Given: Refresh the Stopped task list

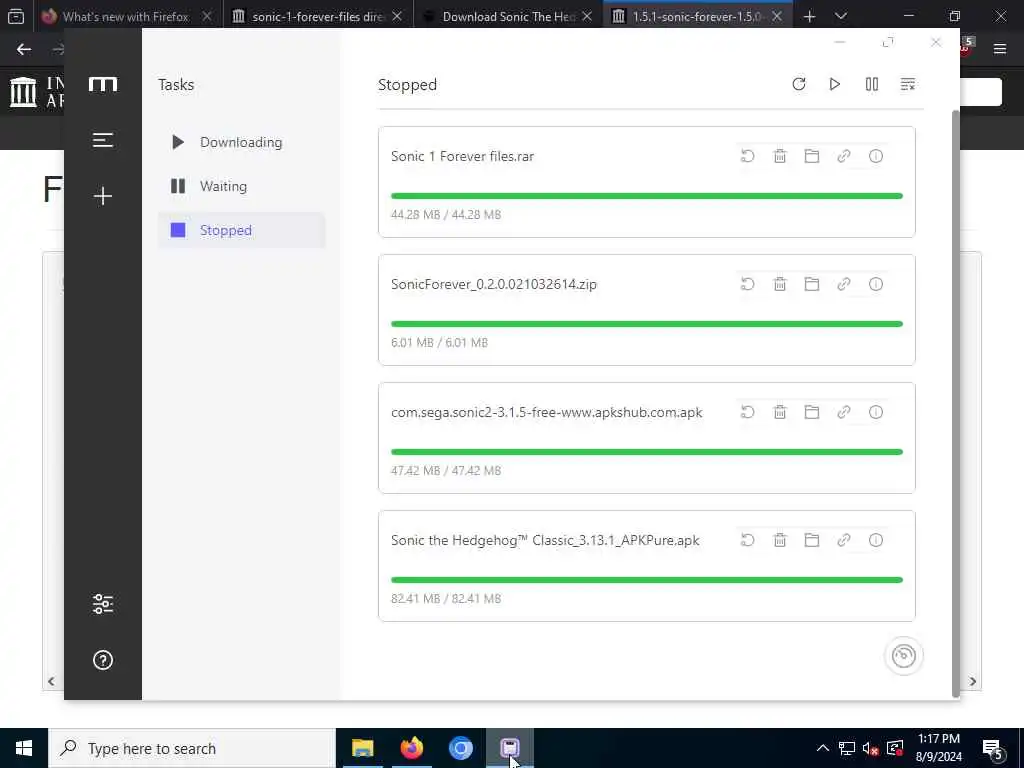Looking at the screenshot, I should click(799, 84).
